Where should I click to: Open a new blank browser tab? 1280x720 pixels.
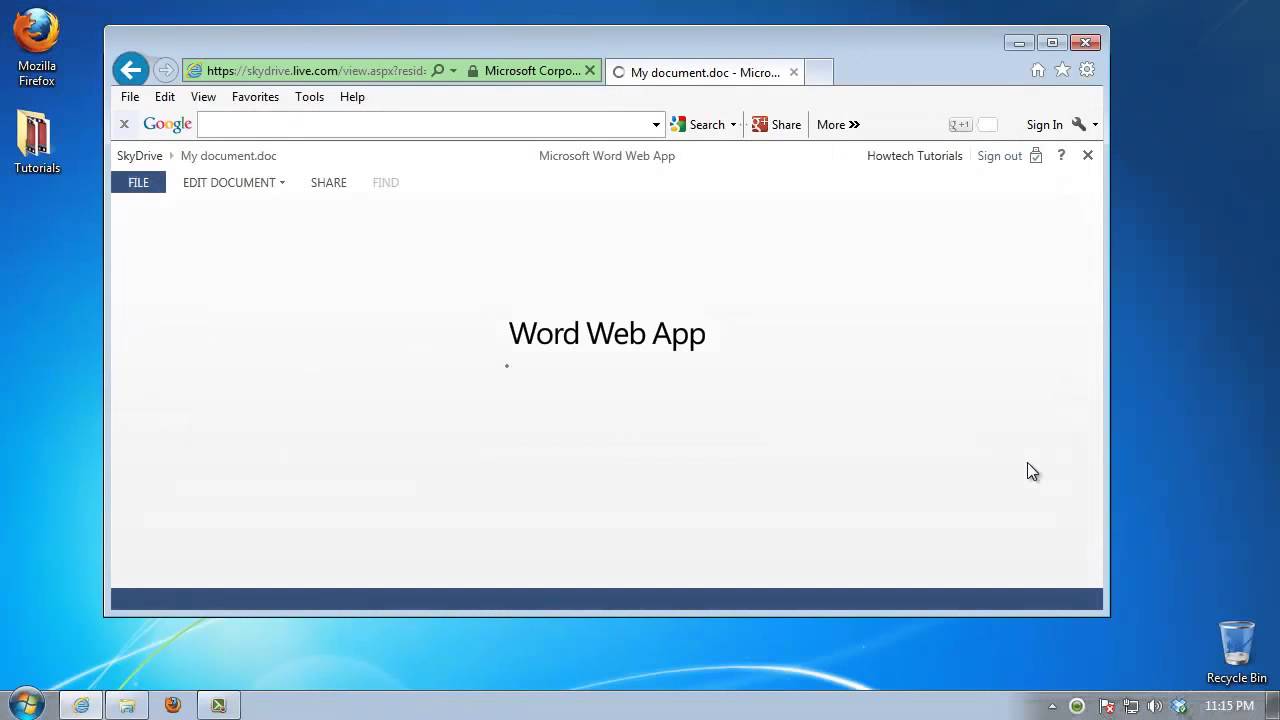click(x=819, y=72)
